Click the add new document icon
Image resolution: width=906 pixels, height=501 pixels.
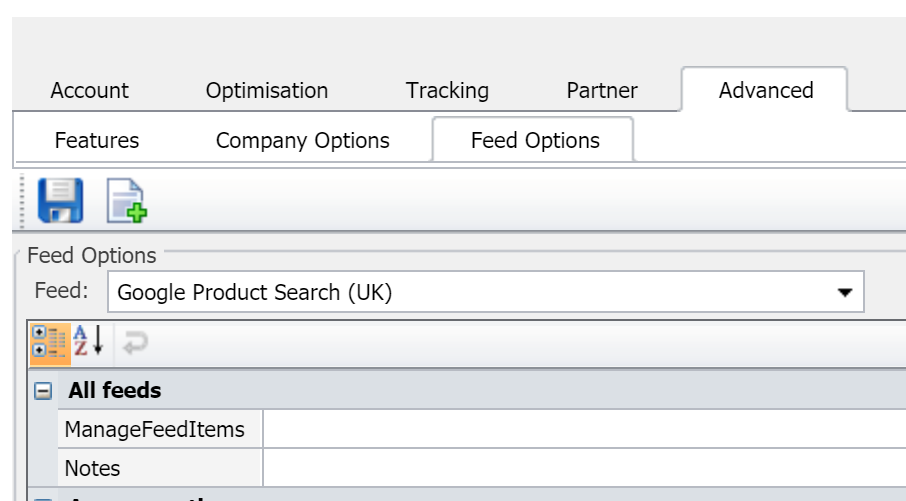click(x=127, y=201)
